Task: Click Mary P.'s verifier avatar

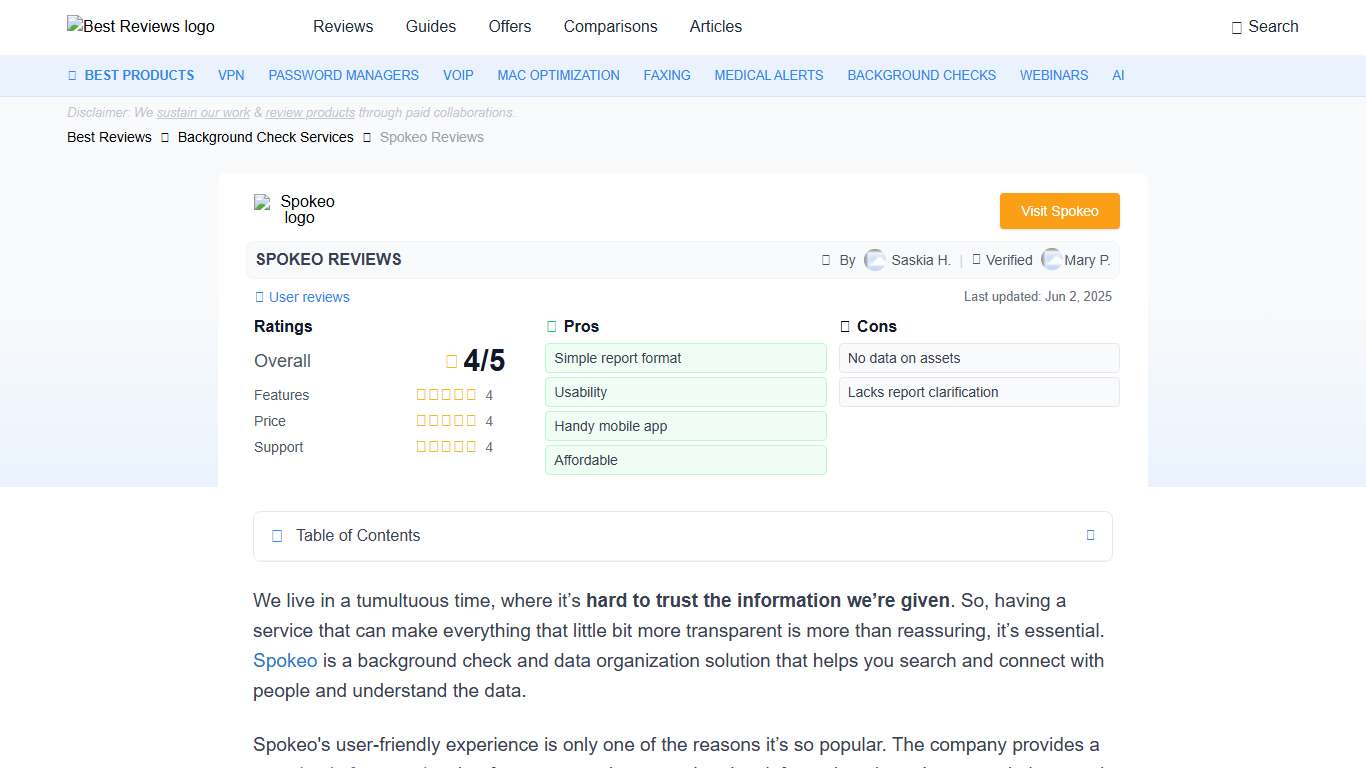Action: (x=1052, y=259)
